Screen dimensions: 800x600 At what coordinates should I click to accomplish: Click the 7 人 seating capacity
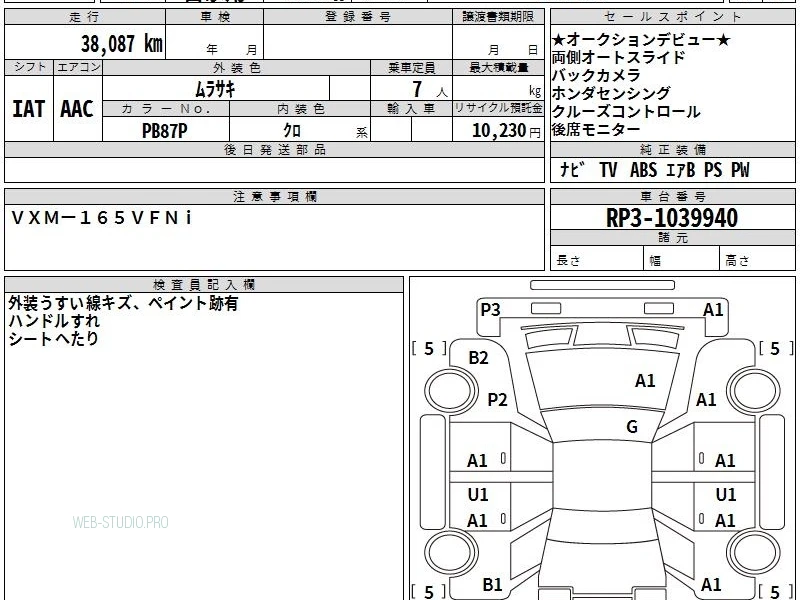pyautogui.click(x=429, y=90)
